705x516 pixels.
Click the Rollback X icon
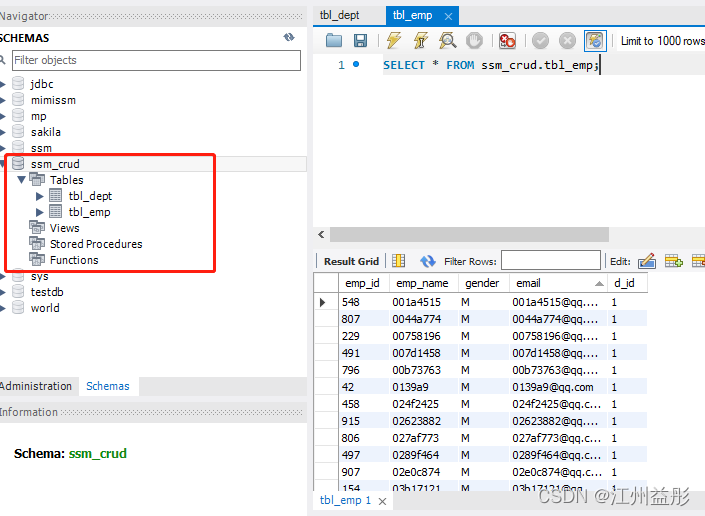567,41
